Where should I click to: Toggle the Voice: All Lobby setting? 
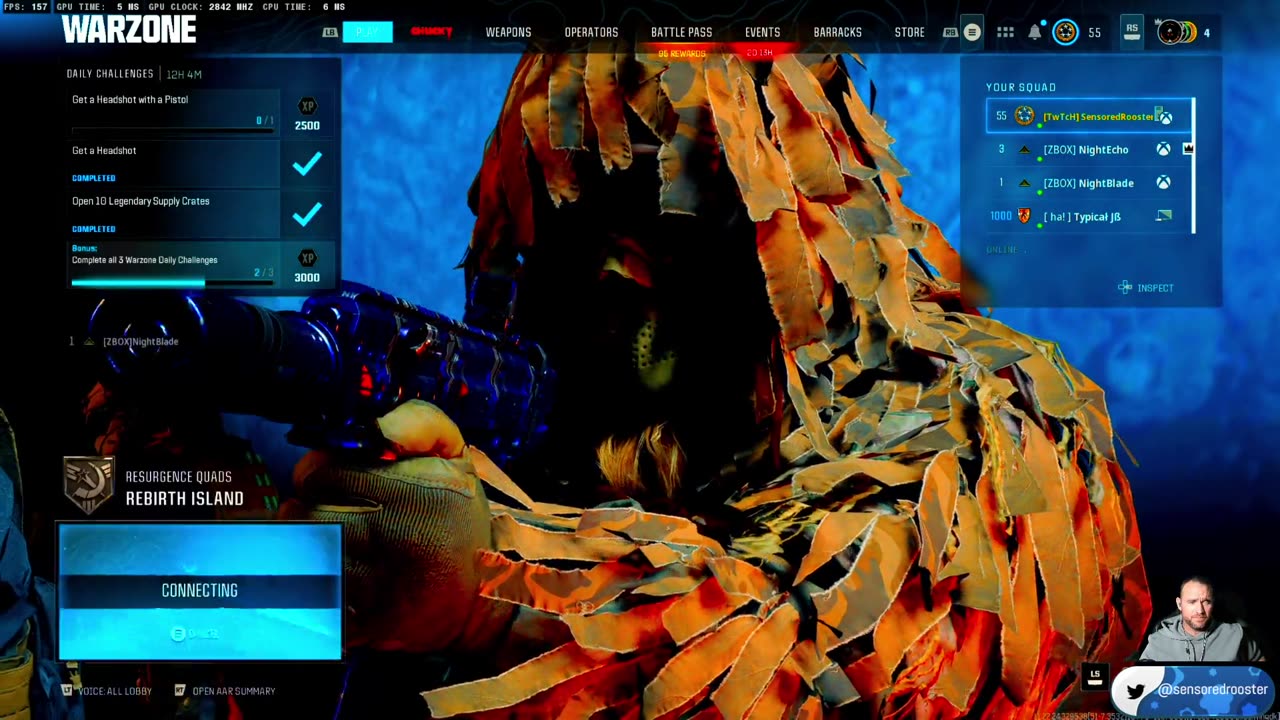(107, 690)
